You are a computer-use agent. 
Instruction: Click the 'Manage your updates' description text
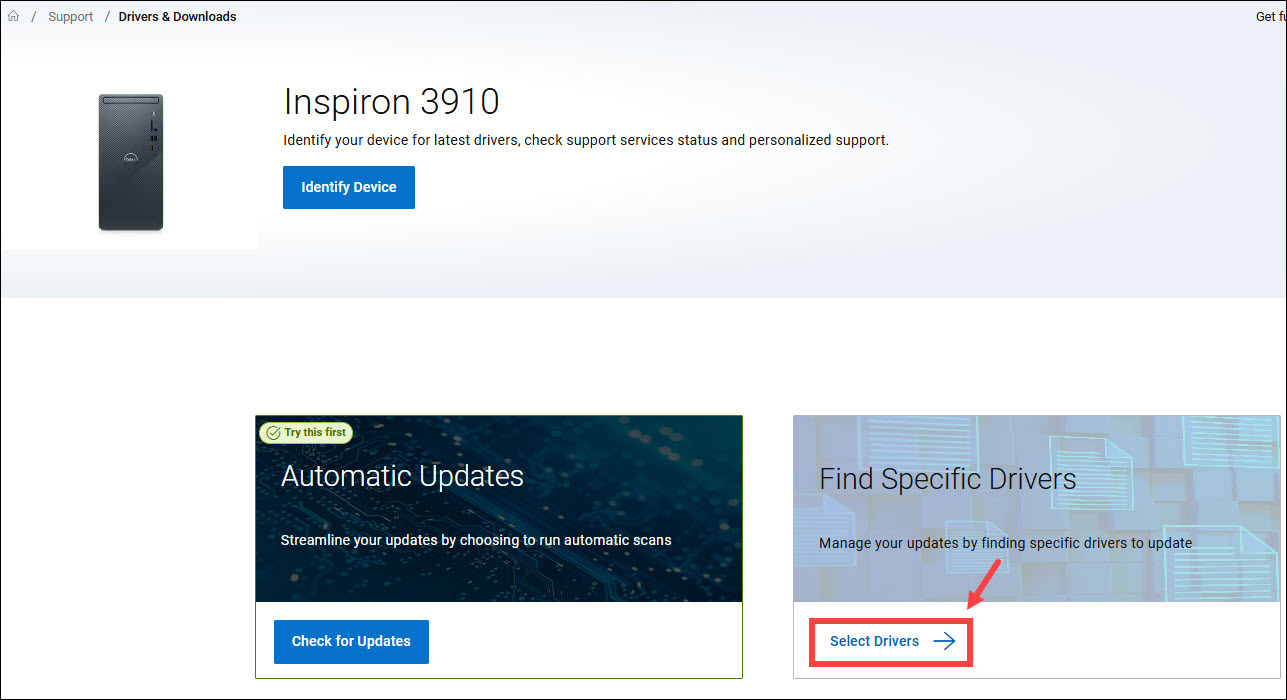click(x=1005, y=543)
